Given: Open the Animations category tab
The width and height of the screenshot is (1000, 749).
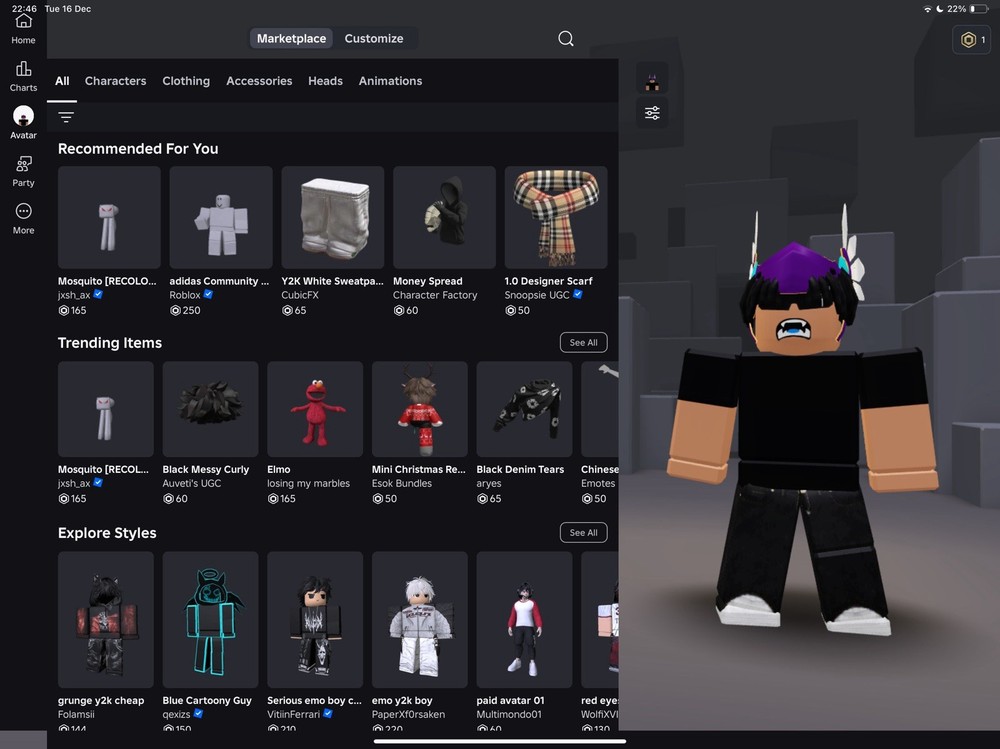Looking at the screenshot, I should pos(390,81).
